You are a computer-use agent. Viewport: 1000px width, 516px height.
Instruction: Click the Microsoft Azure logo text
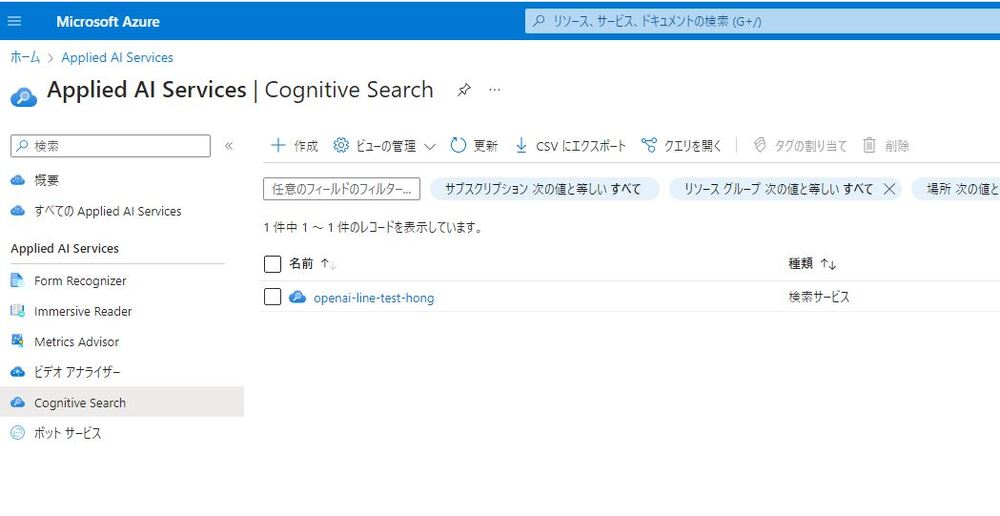point(108,21)
